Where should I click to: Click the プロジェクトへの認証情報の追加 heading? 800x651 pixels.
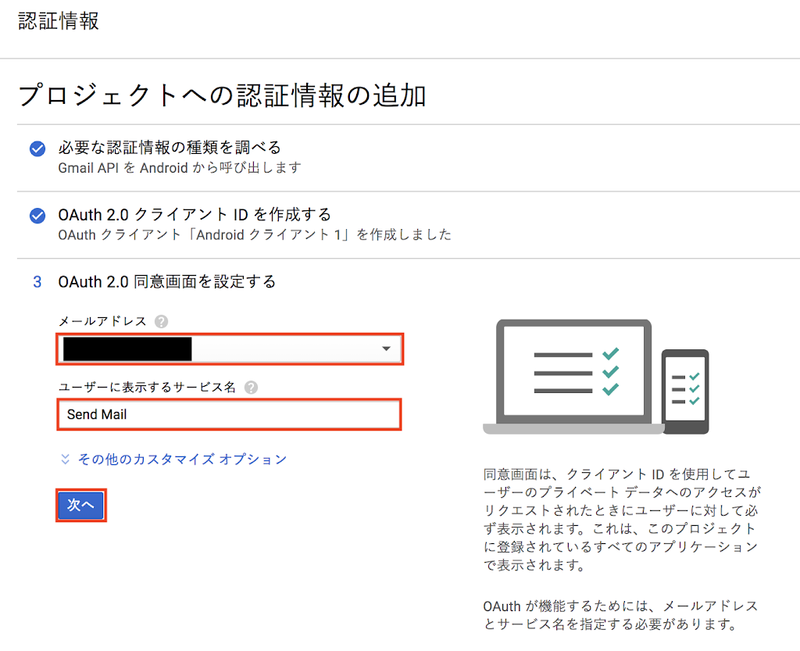tap(223, 96)
